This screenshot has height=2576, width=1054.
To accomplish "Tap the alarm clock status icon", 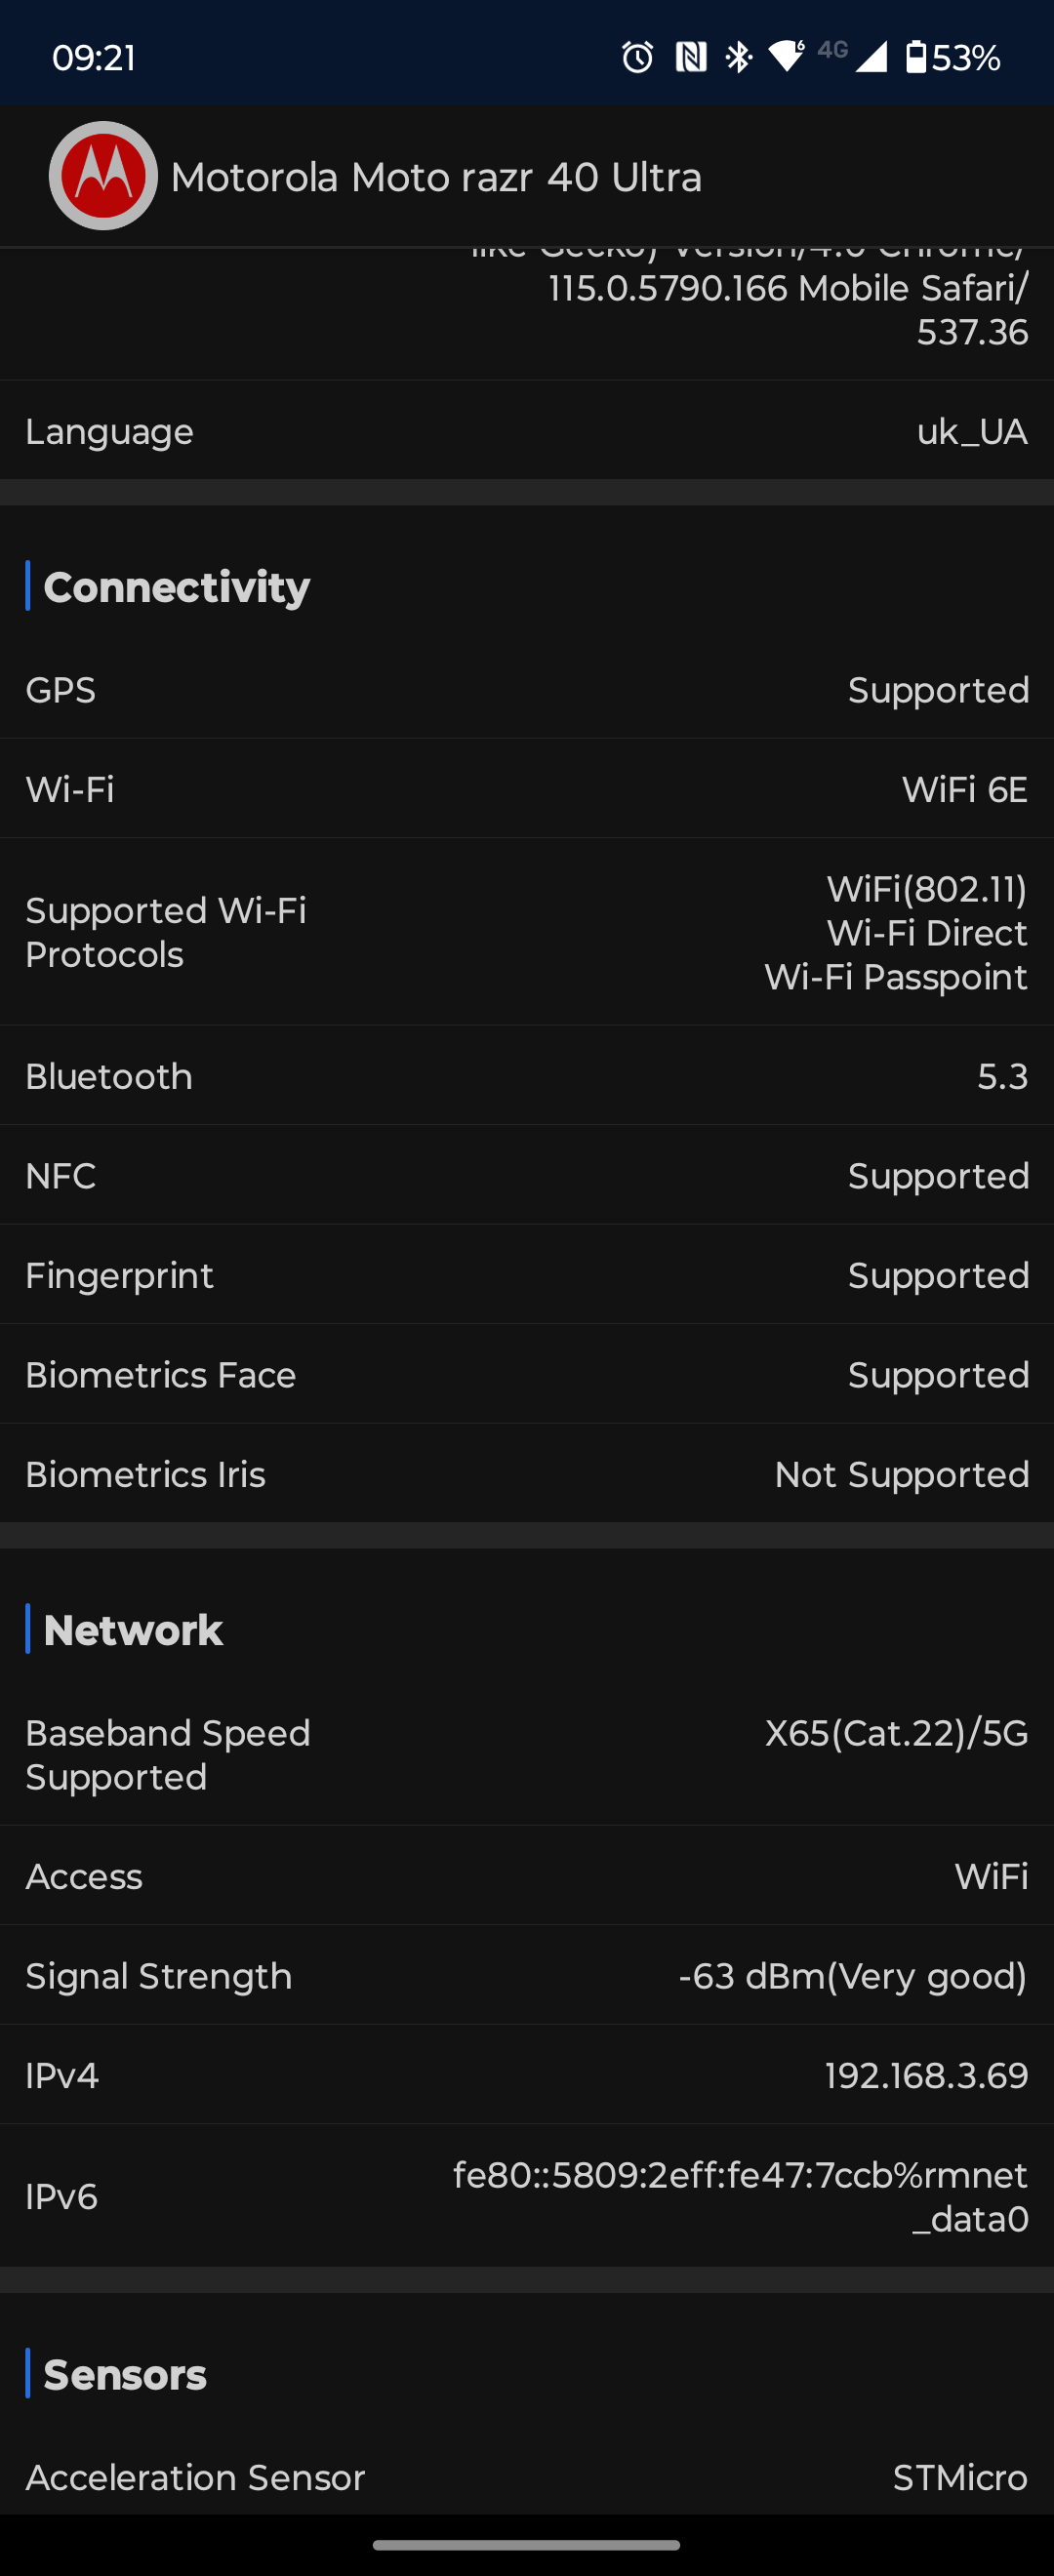I will pos(637,57).
